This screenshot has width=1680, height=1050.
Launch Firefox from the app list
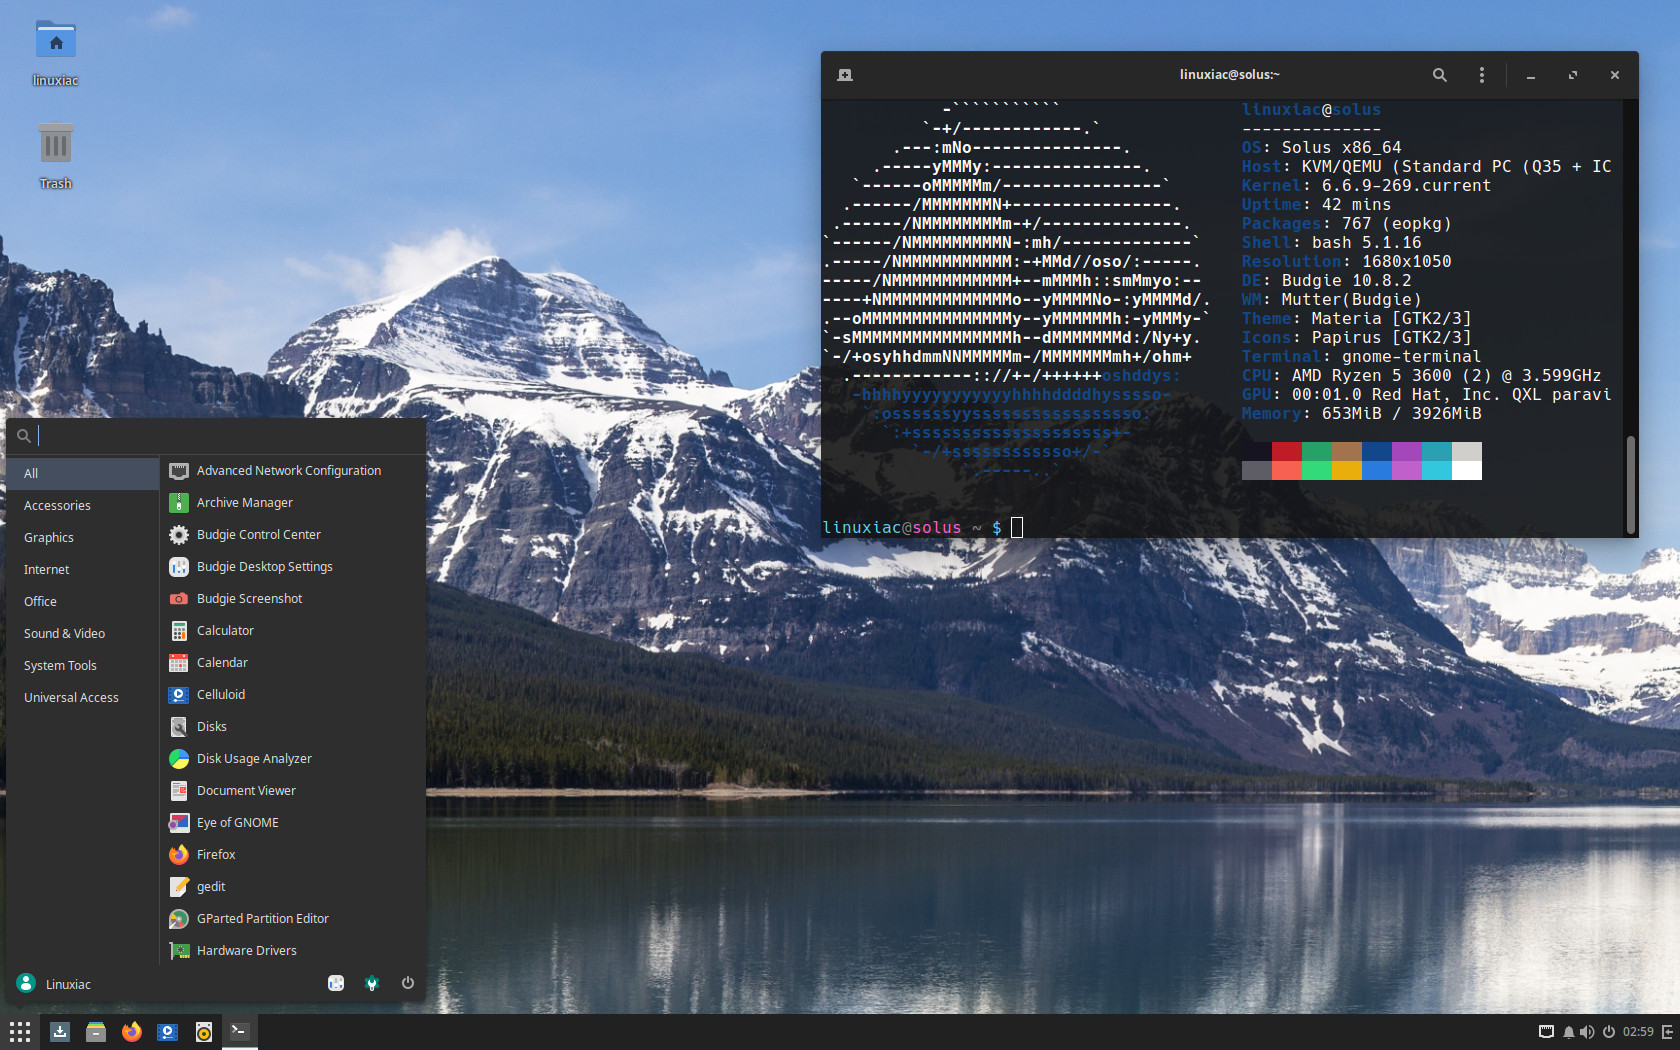click(293, 854)
